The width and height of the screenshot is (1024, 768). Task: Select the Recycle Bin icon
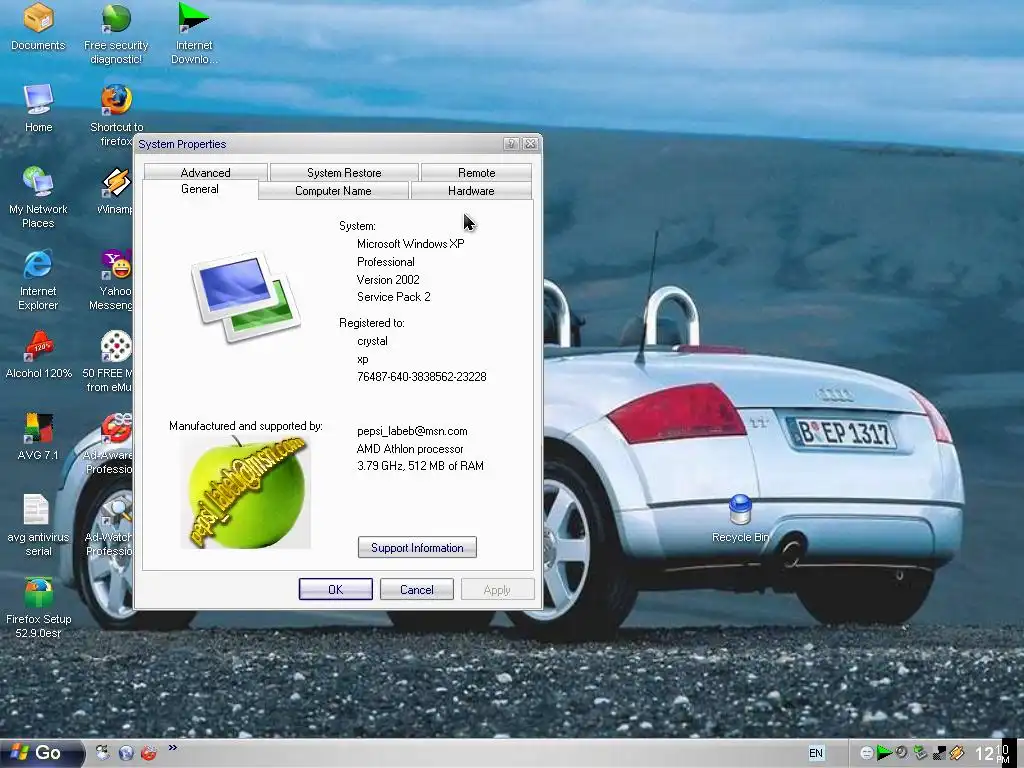click(x=740, y=519)
